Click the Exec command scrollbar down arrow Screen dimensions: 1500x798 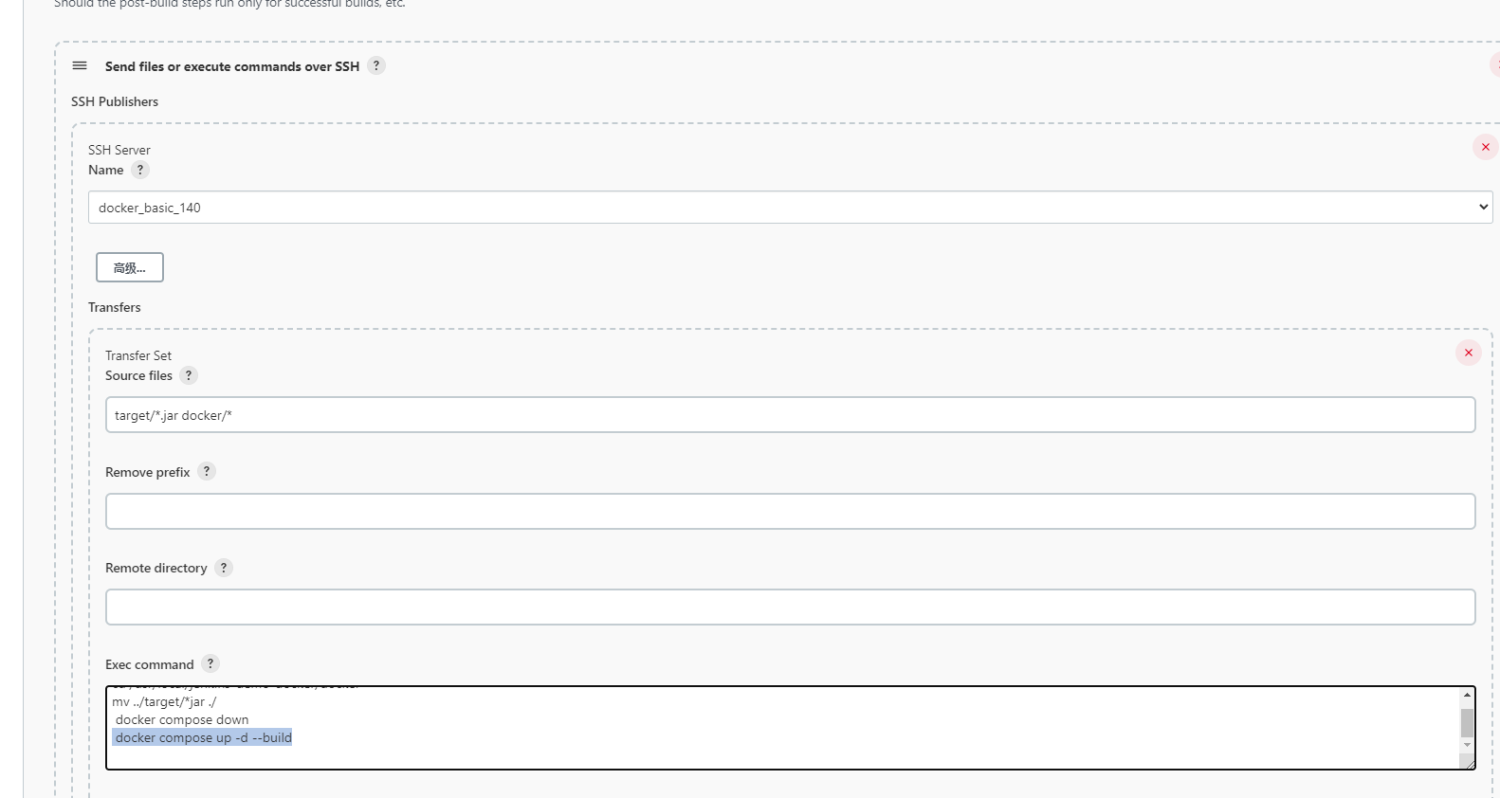click(1467, 745)
